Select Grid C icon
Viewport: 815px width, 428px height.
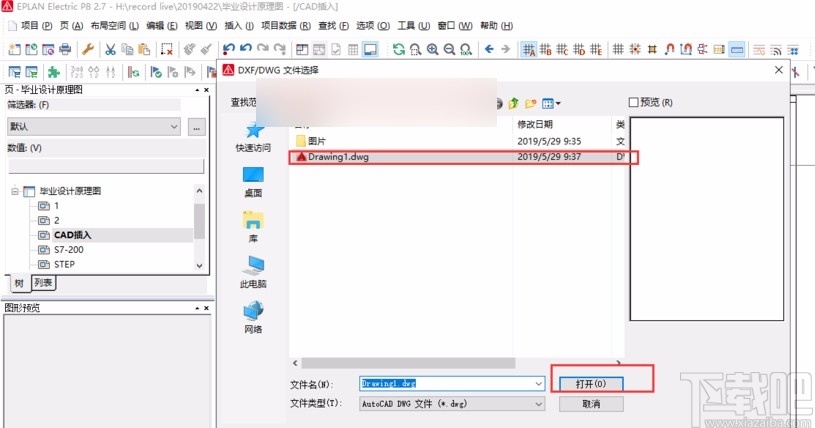pos(562,49)
